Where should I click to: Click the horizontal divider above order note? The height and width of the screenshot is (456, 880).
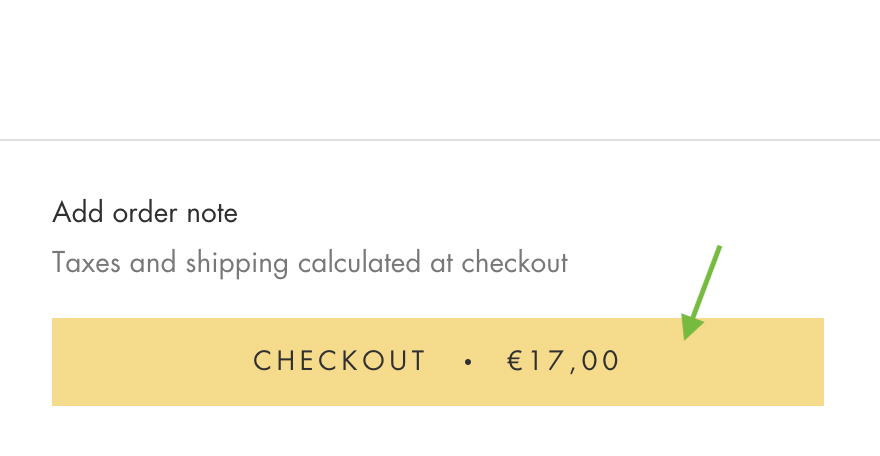point(440,140)
